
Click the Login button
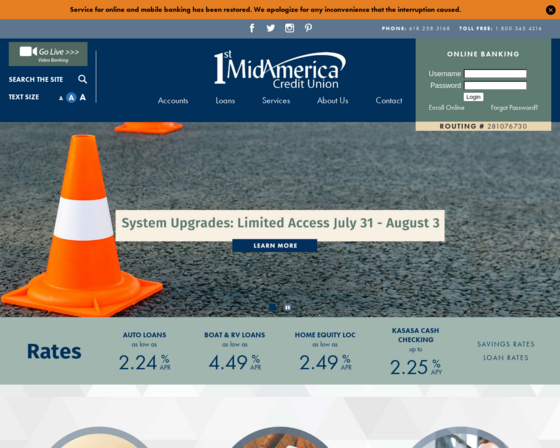[473, 97]
